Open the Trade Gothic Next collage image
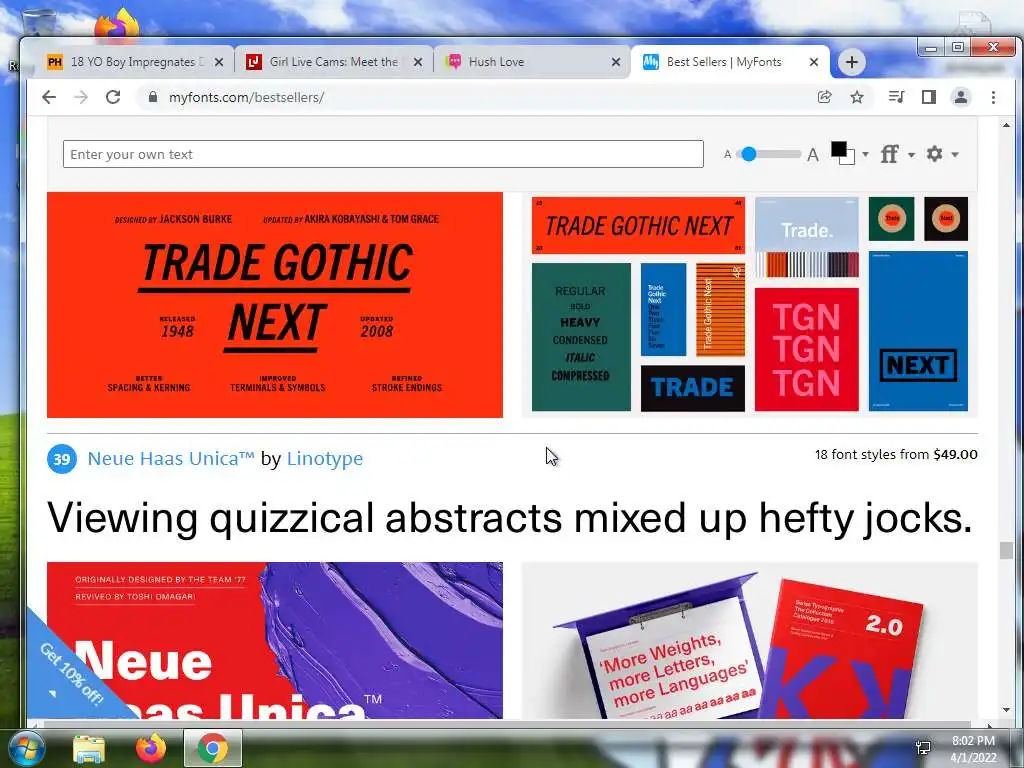This screenshot has width=1024, height=768. pos(750,305)
